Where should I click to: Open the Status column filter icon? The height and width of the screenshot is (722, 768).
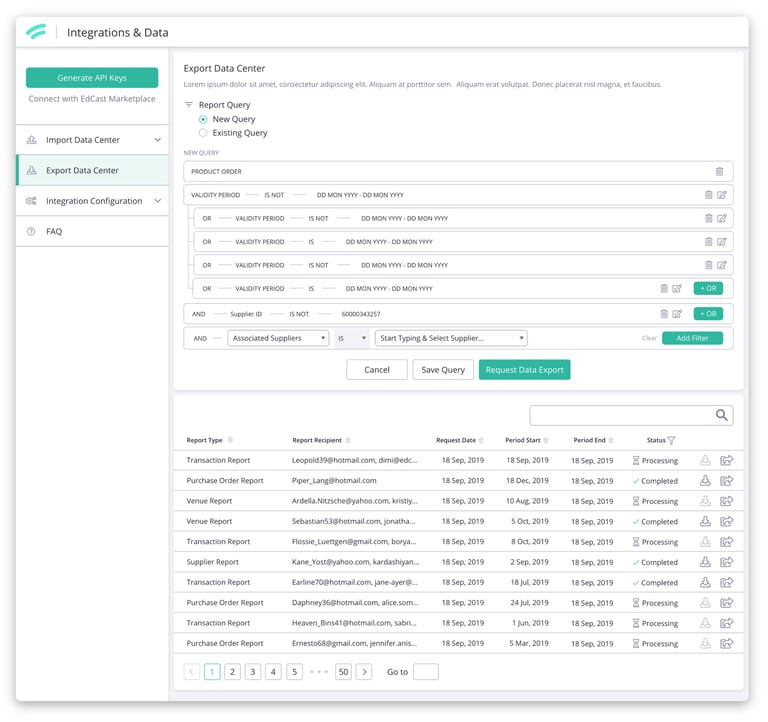[x=672, y=440]
